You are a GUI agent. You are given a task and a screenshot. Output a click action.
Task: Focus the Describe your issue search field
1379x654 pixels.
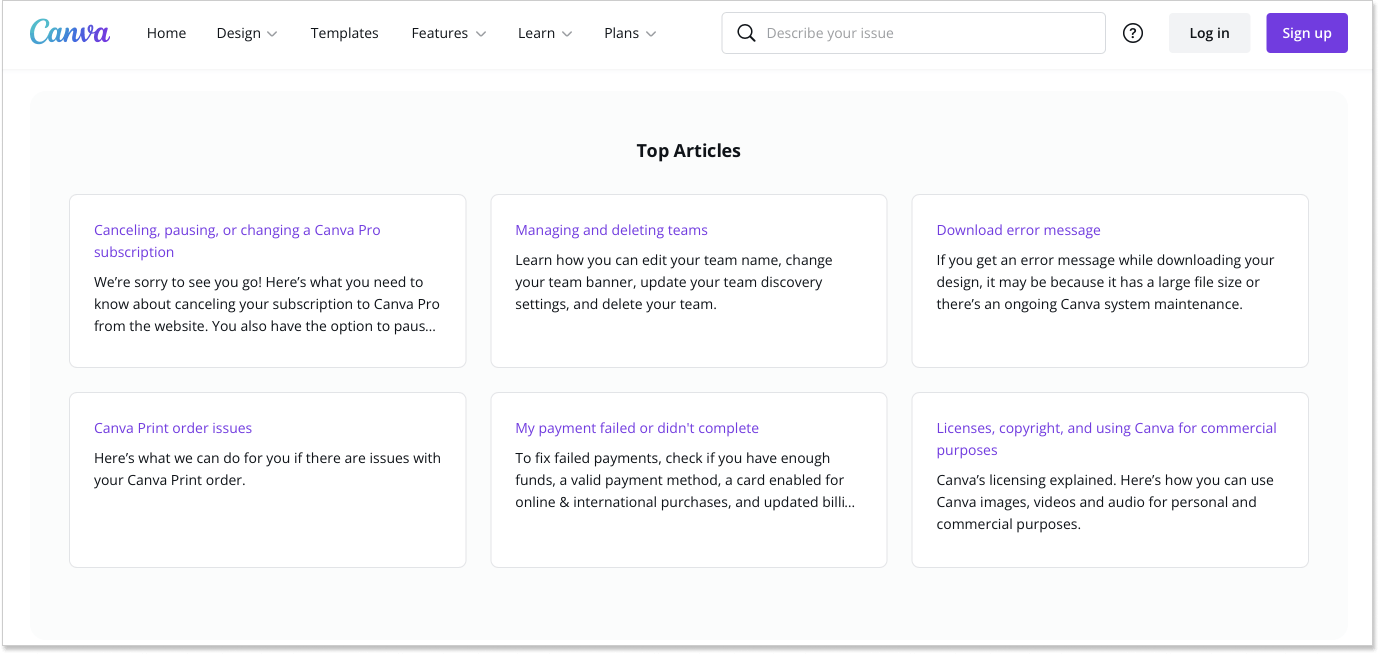[913, 33]
